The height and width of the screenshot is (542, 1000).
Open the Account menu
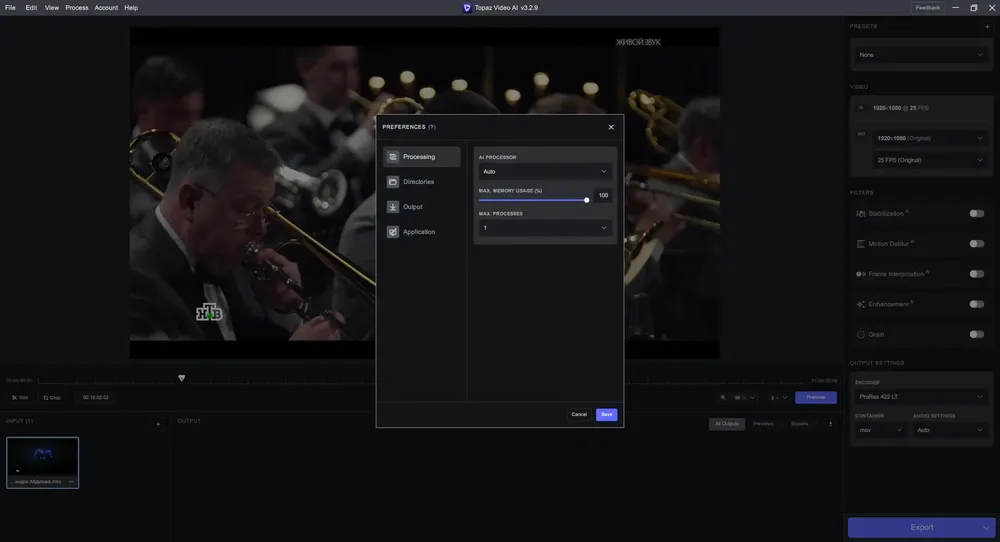106,8
